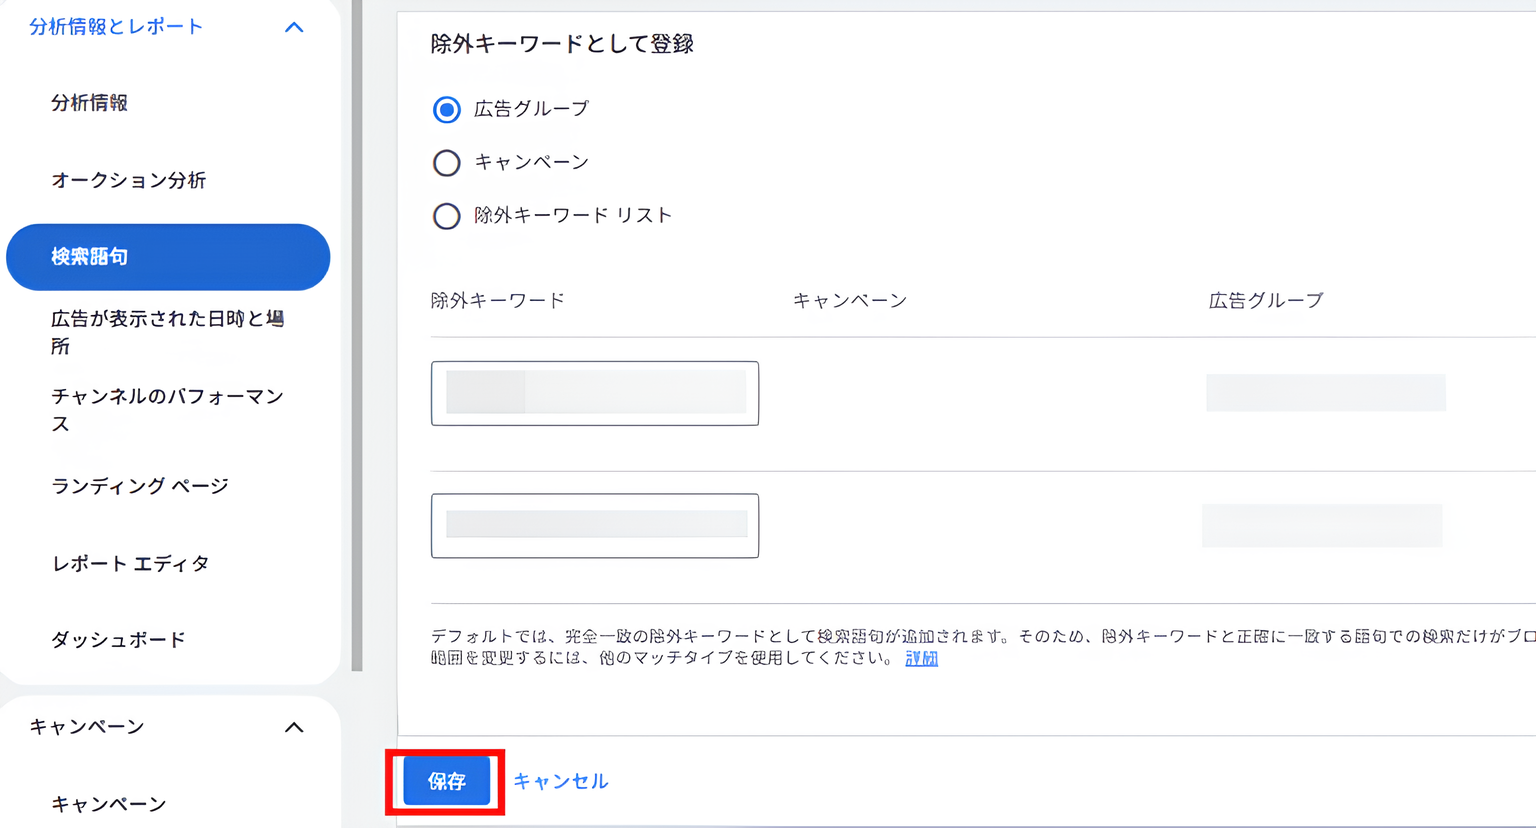The height and width of the screenshot is (828, 1536).
Task: Select the 広告グループ radio option
Action: click(x=446, y=110)
